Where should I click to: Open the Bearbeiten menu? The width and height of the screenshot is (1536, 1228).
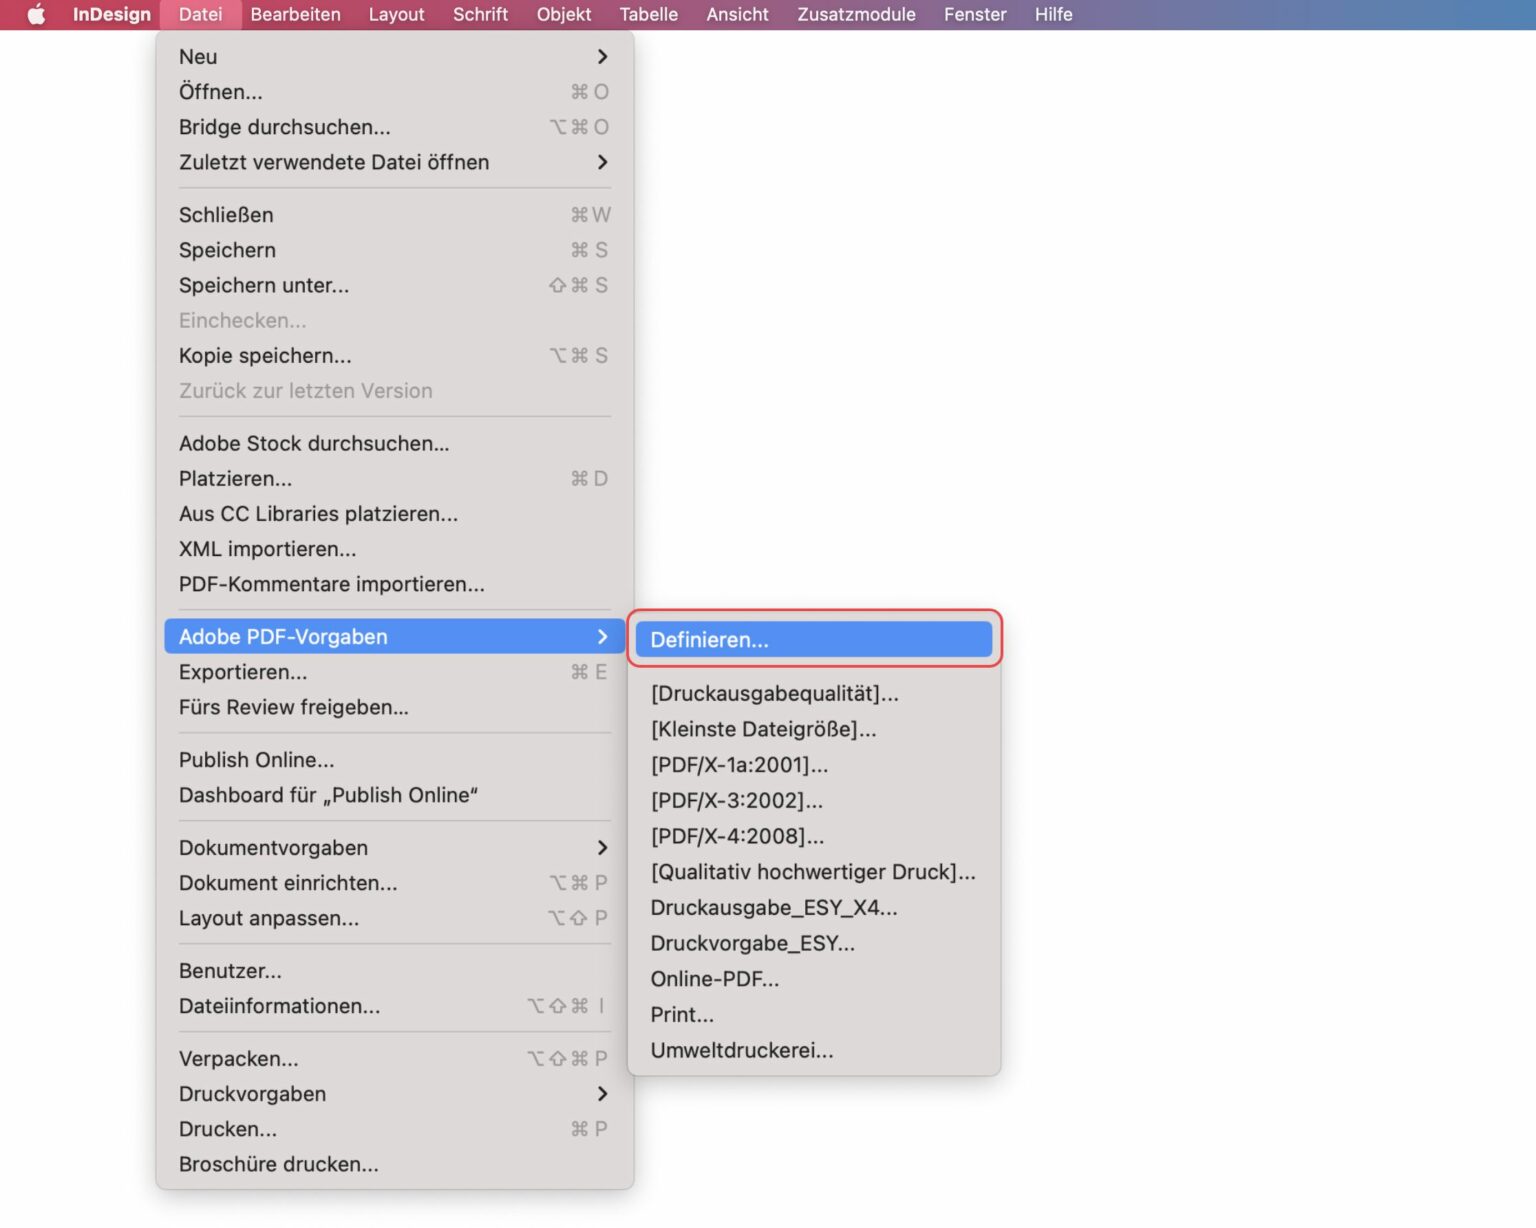point(295,14)
